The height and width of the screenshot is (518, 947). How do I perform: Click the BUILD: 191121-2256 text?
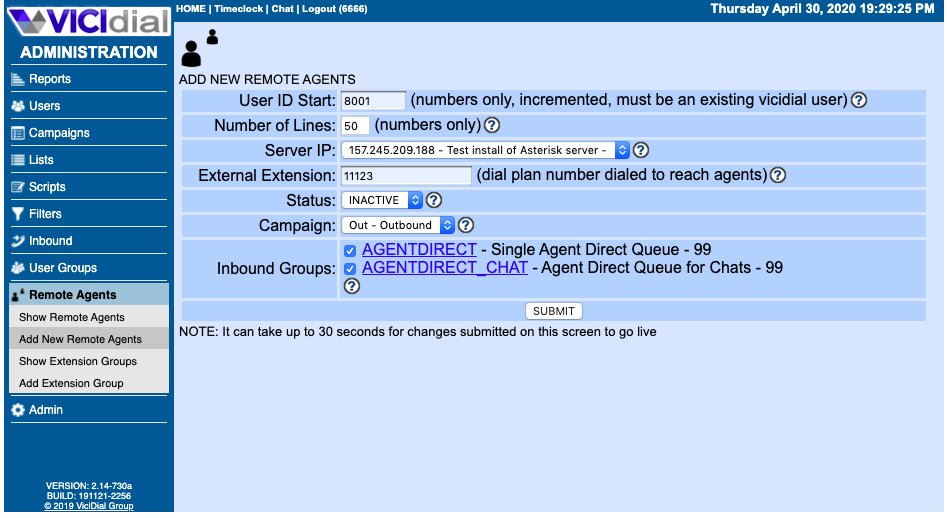pos(89,496)
